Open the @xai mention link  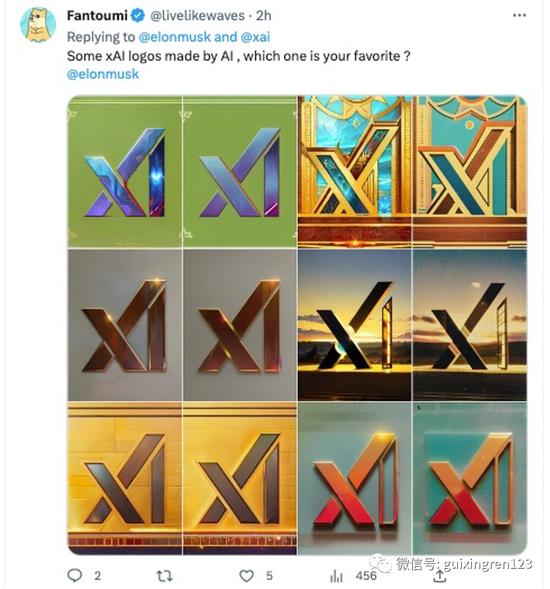point(255,37)
